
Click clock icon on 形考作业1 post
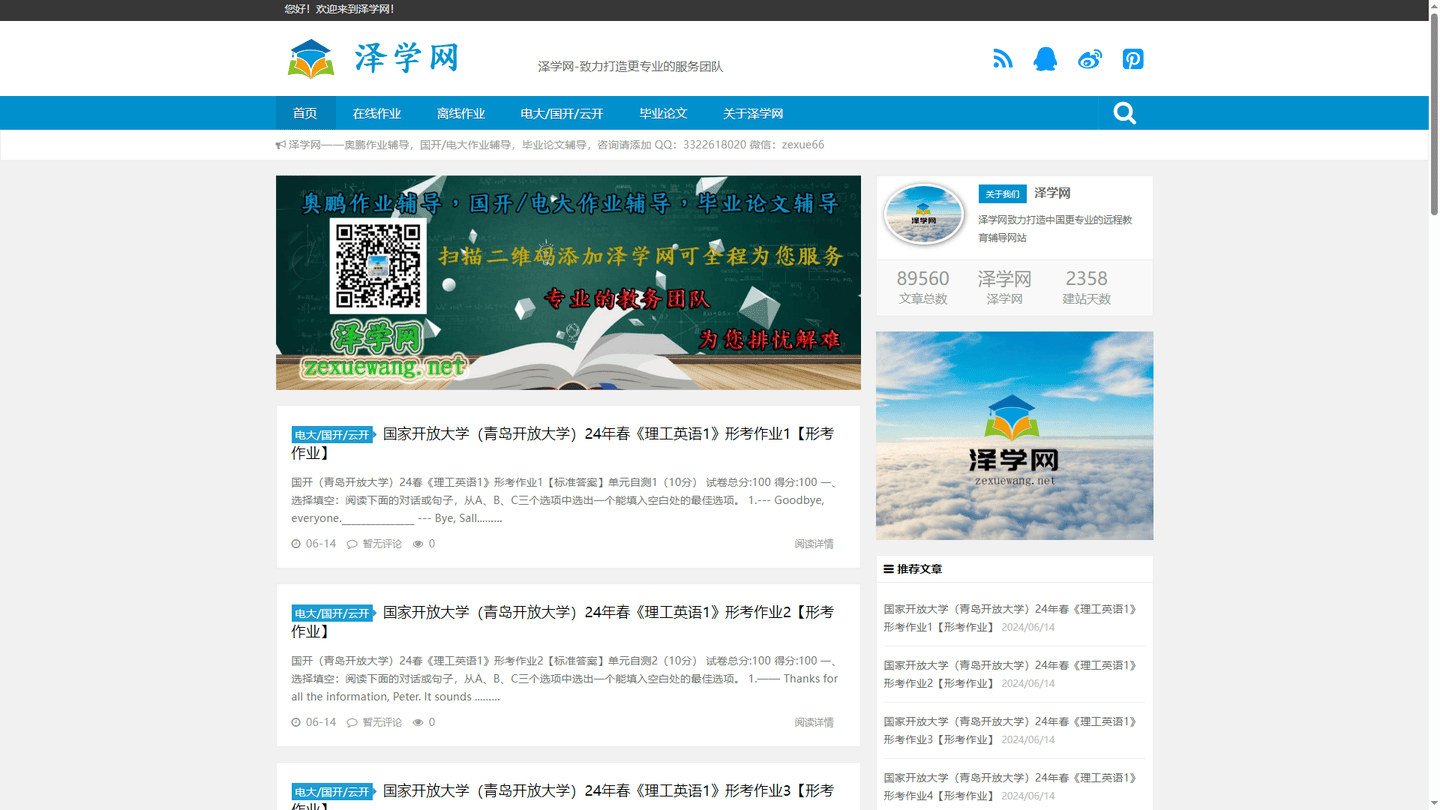(296, 544)
